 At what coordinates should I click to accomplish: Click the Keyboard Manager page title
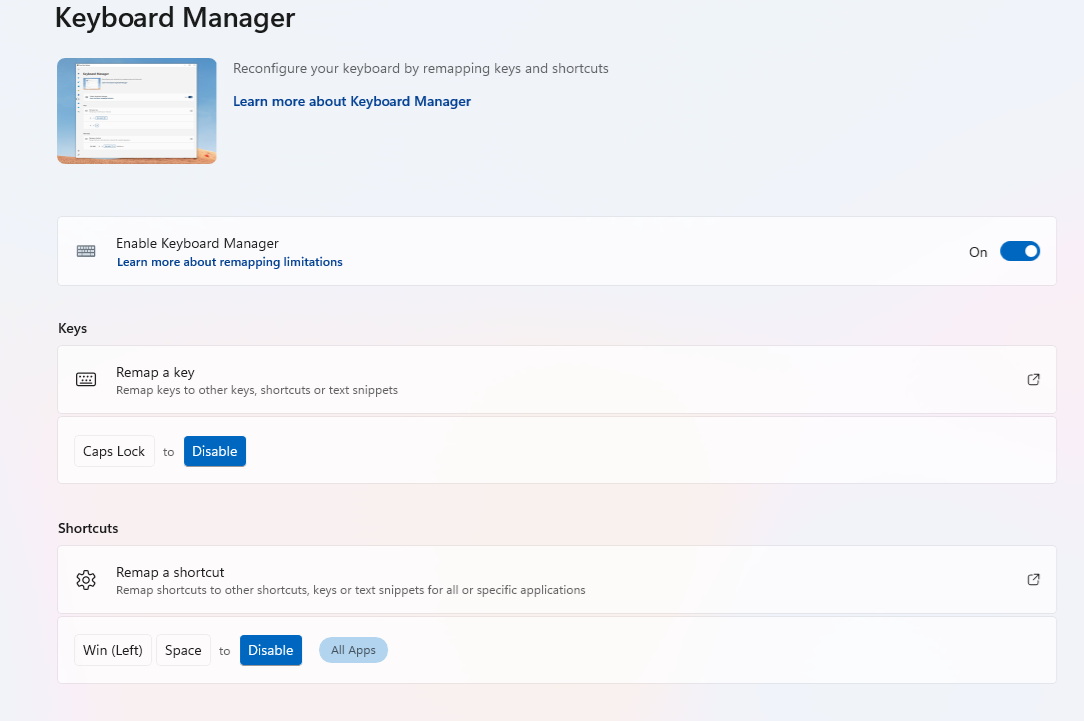tap(175, 17)
